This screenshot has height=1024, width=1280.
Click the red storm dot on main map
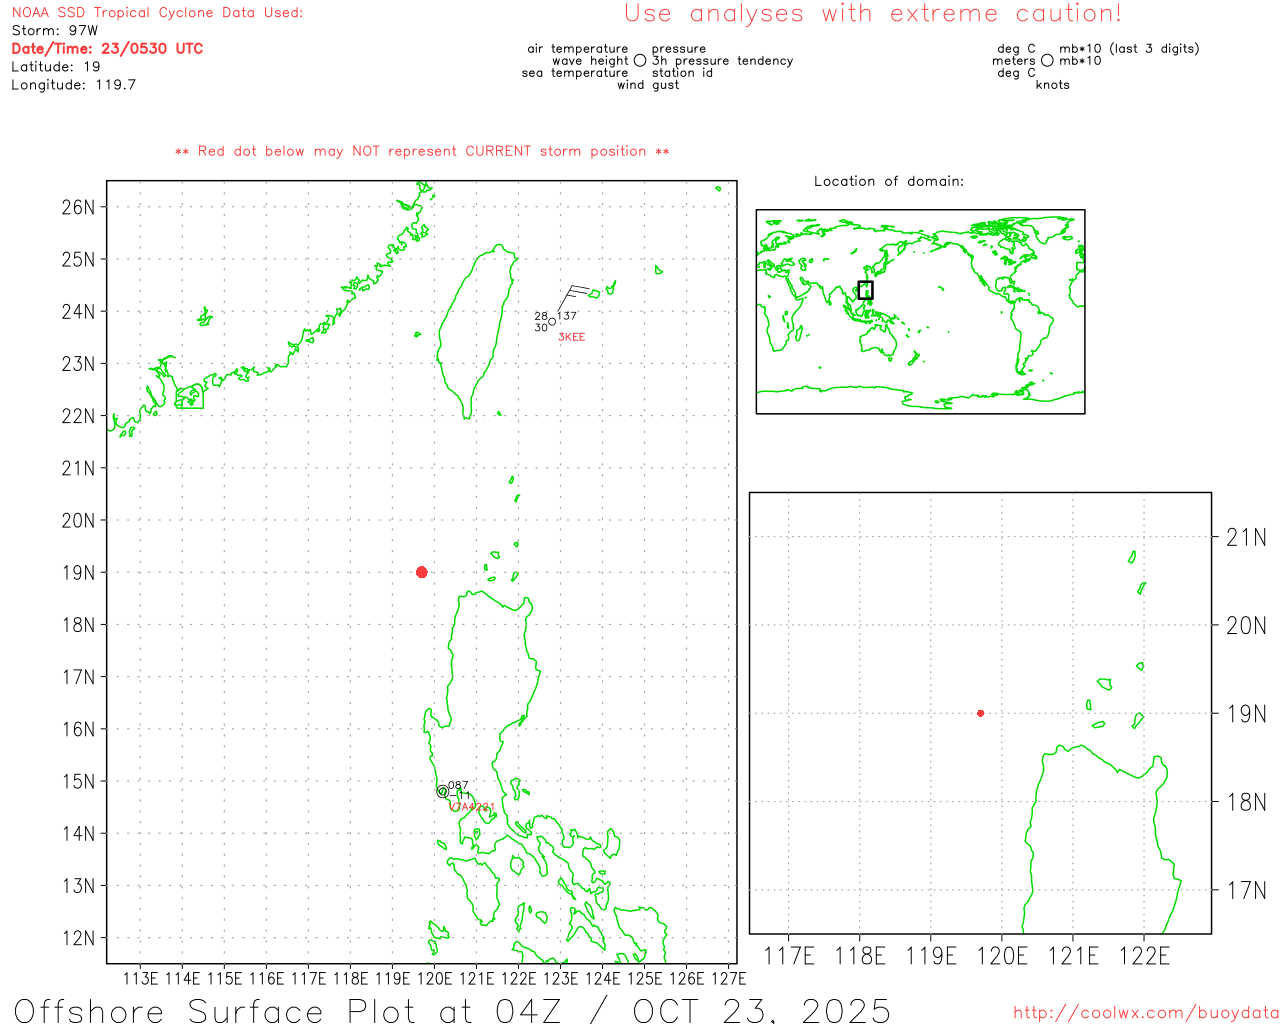click(421, 572)
